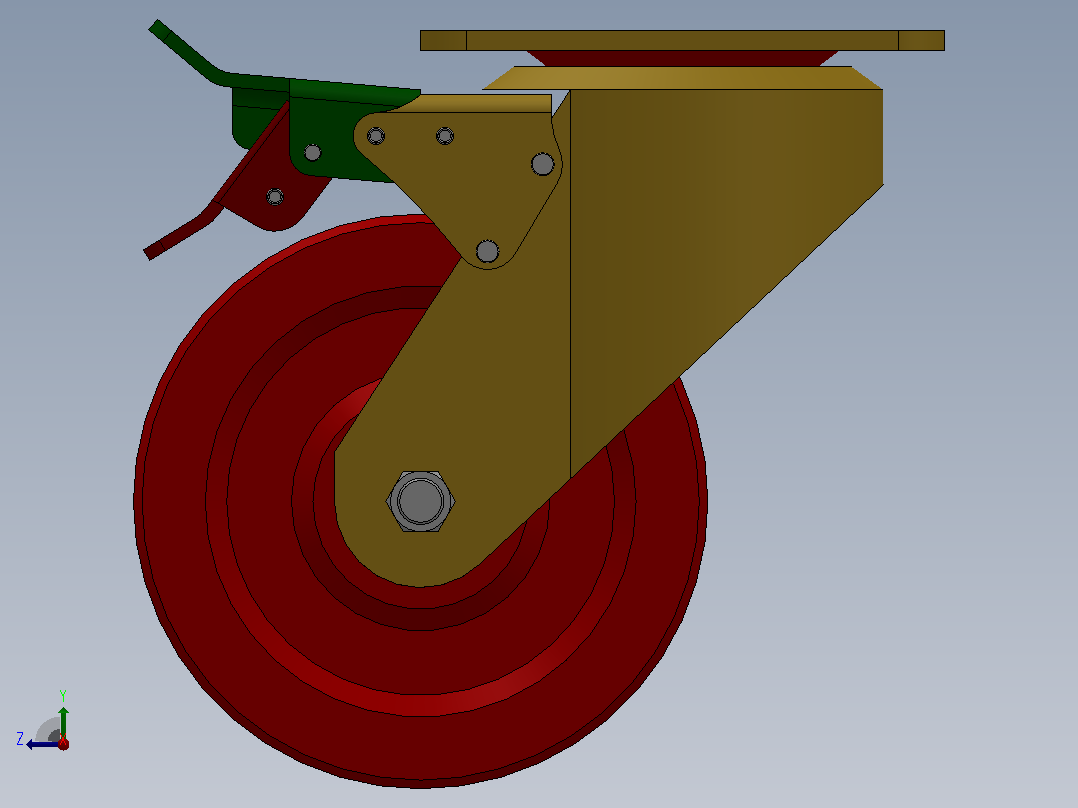Select the flat top mounting plate
The width and height of the screenshot is (1078, 808).
682,41
